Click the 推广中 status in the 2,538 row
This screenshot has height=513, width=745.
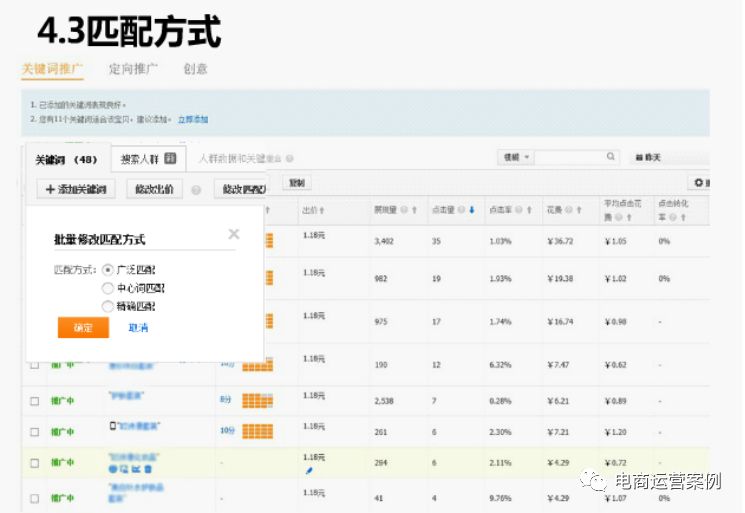pyautogui.click(x=62, y=401)
